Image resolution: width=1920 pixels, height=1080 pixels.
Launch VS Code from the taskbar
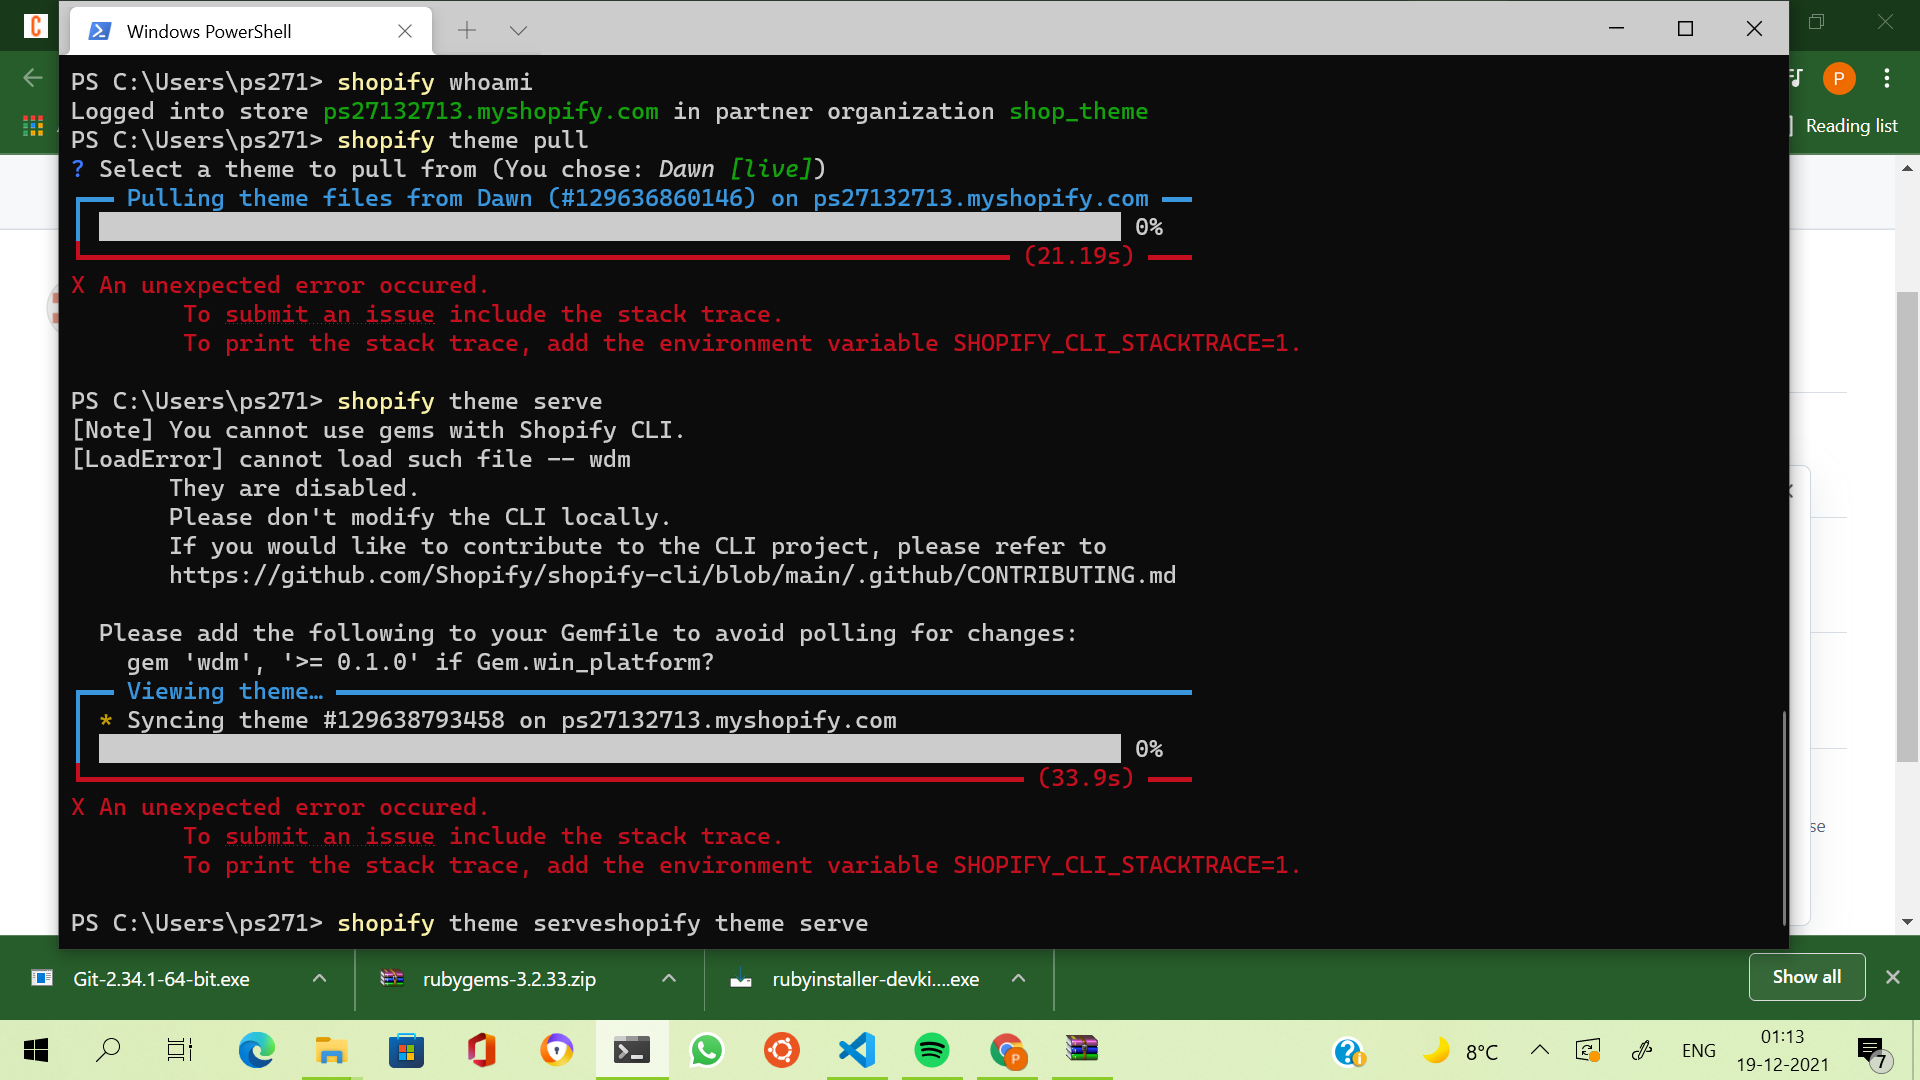click(x=856, y=1050)
